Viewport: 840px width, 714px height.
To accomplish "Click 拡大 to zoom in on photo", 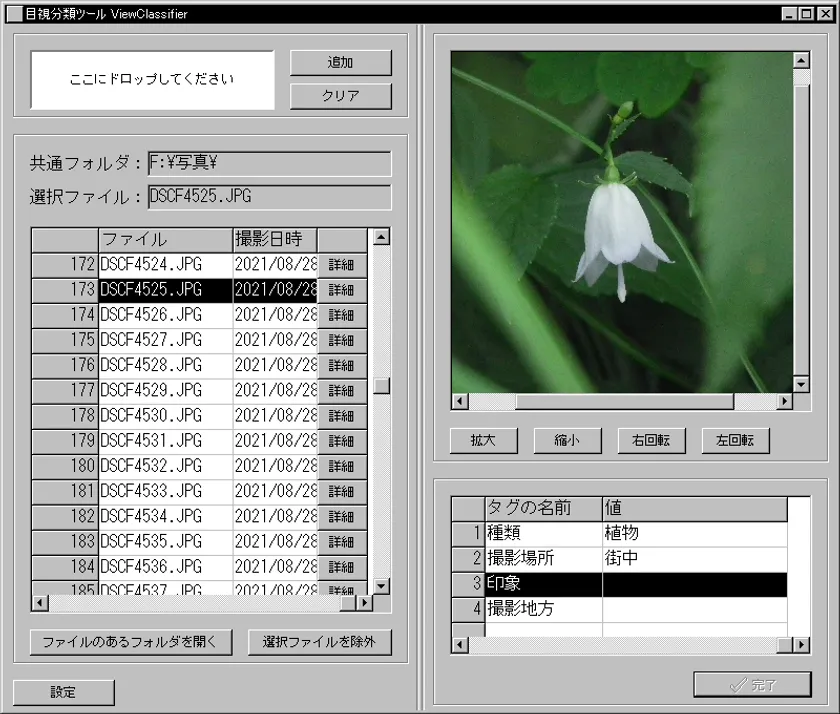I will (x=483, y=440).
